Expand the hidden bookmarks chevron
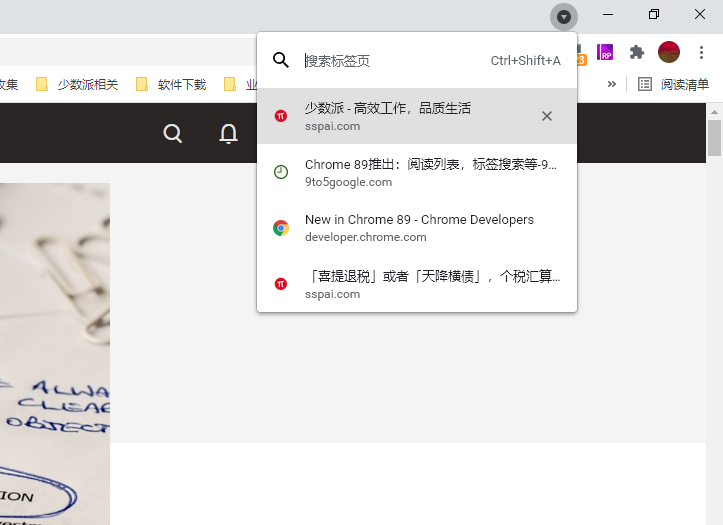Viewport: 723px width, 525px height. coord(612,84)
